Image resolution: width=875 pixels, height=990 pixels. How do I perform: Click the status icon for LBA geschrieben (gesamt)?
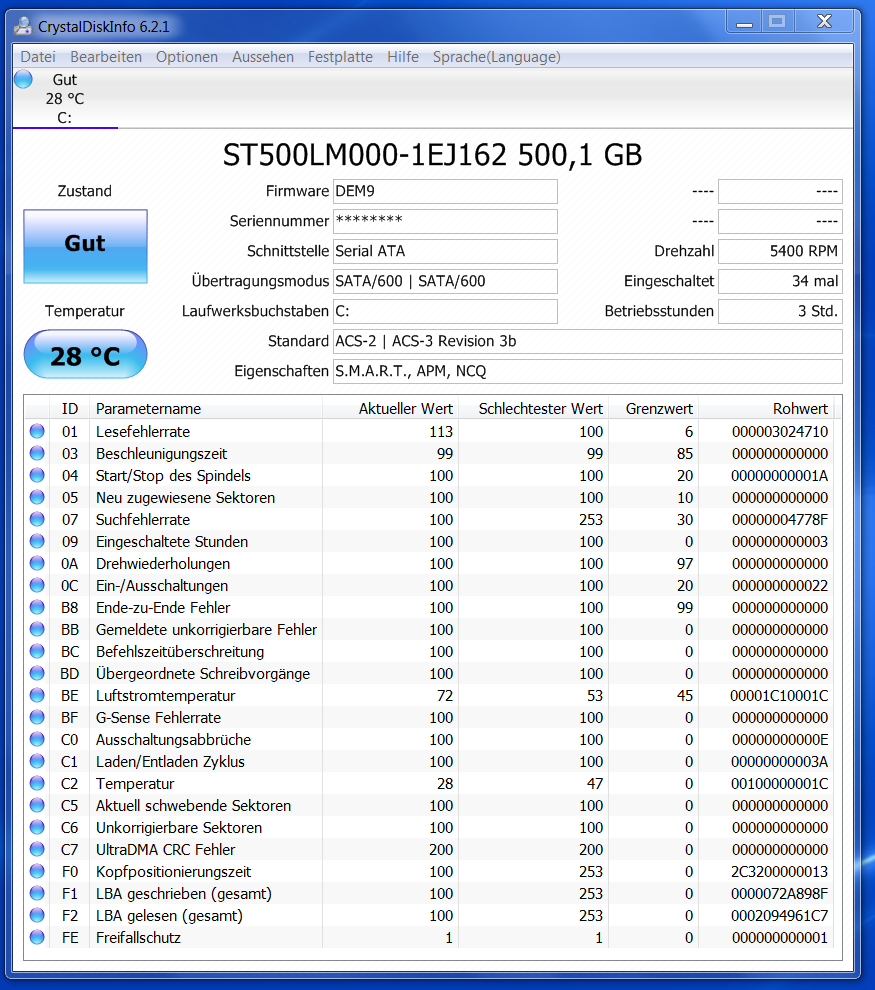click(x=37, y=893)
